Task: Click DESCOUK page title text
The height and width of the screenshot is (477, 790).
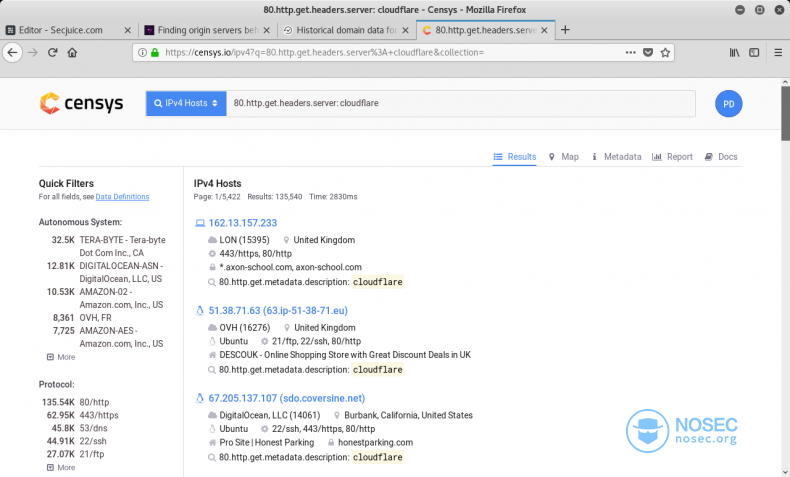Action: 345,355
